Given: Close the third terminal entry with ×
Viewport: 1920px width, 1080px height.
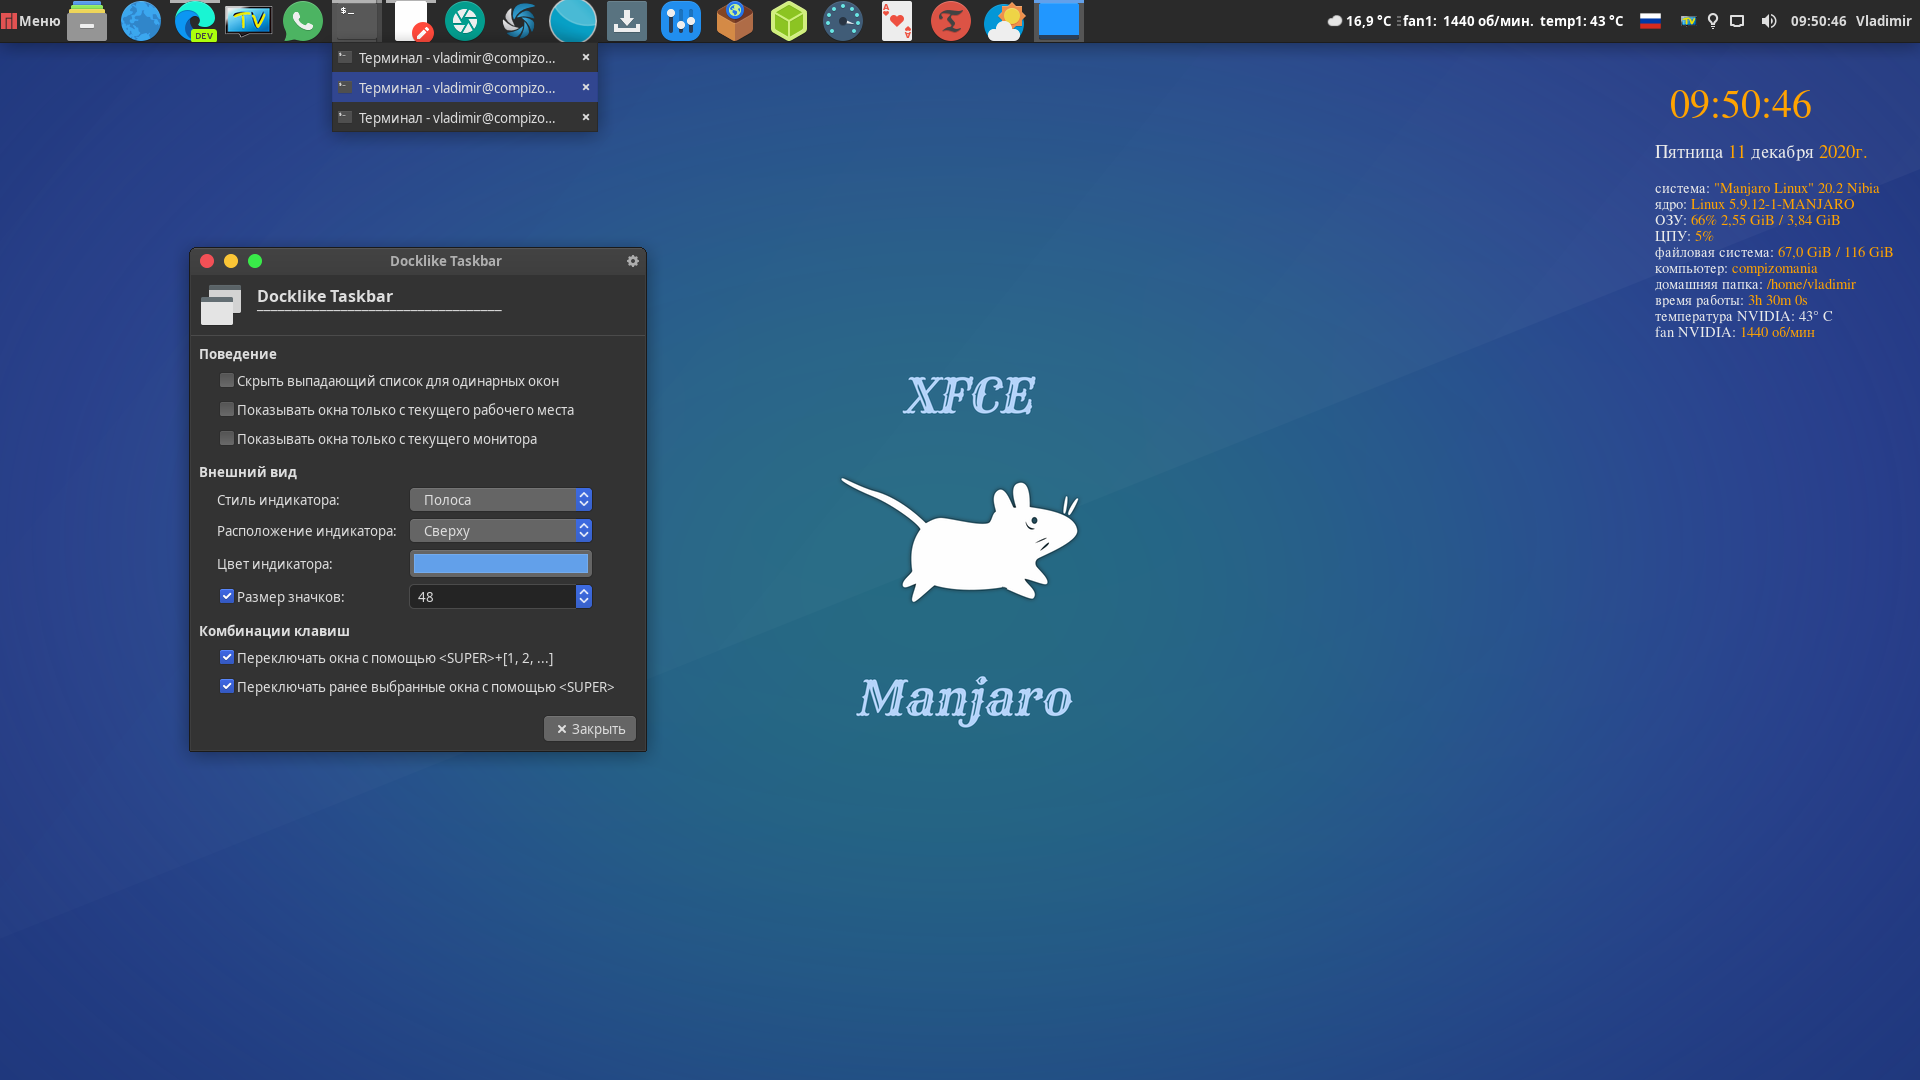Looking at the screenshot, I should [586, 117].
